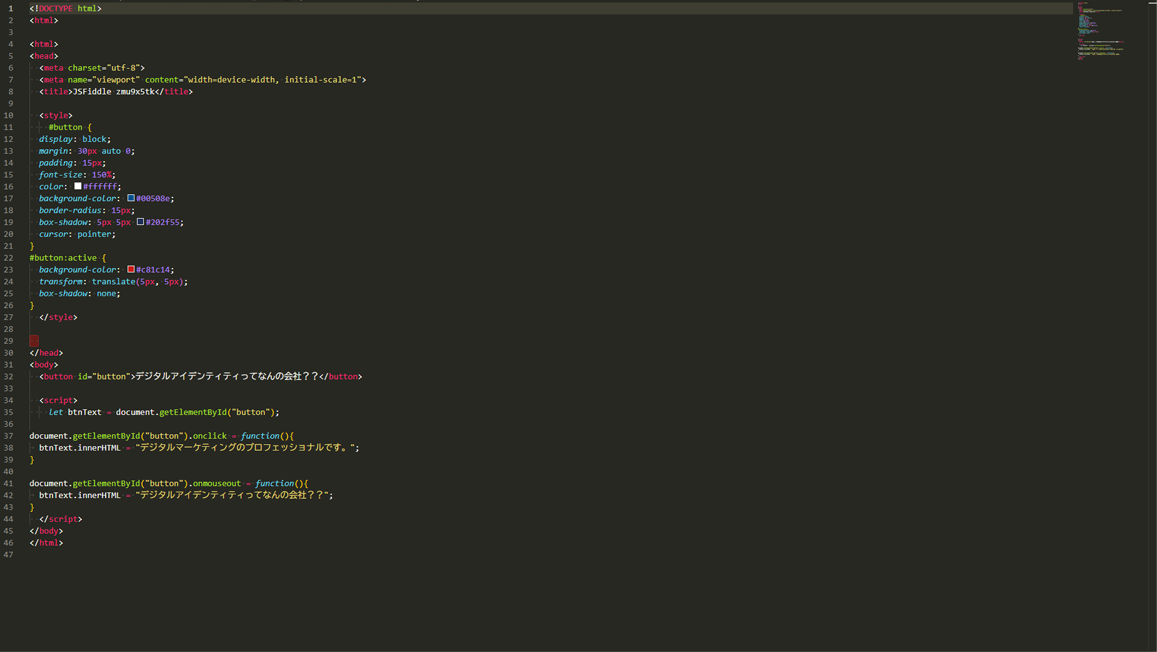
Task: Click the hex value "#ffffff"
Action: point(100,187)
